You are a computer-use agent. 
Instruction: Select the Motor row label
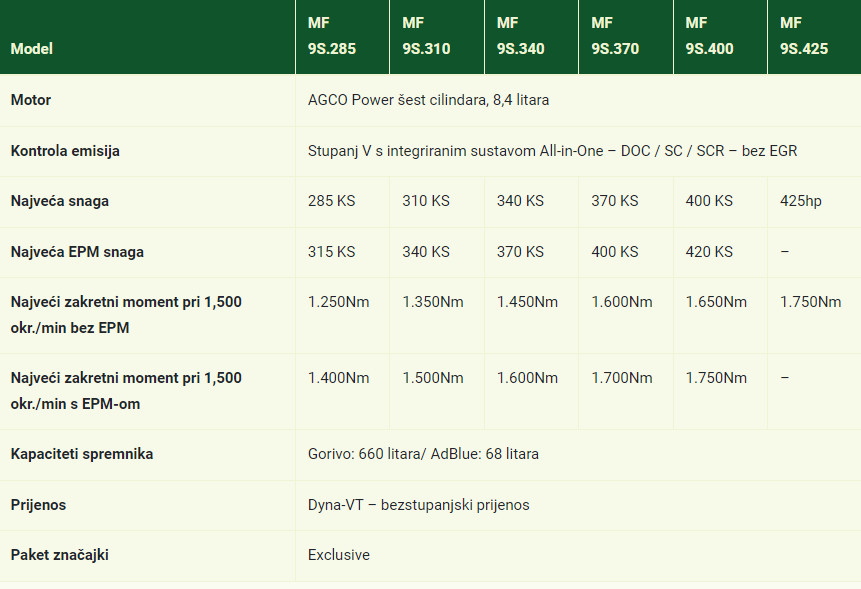click(31, 100)
